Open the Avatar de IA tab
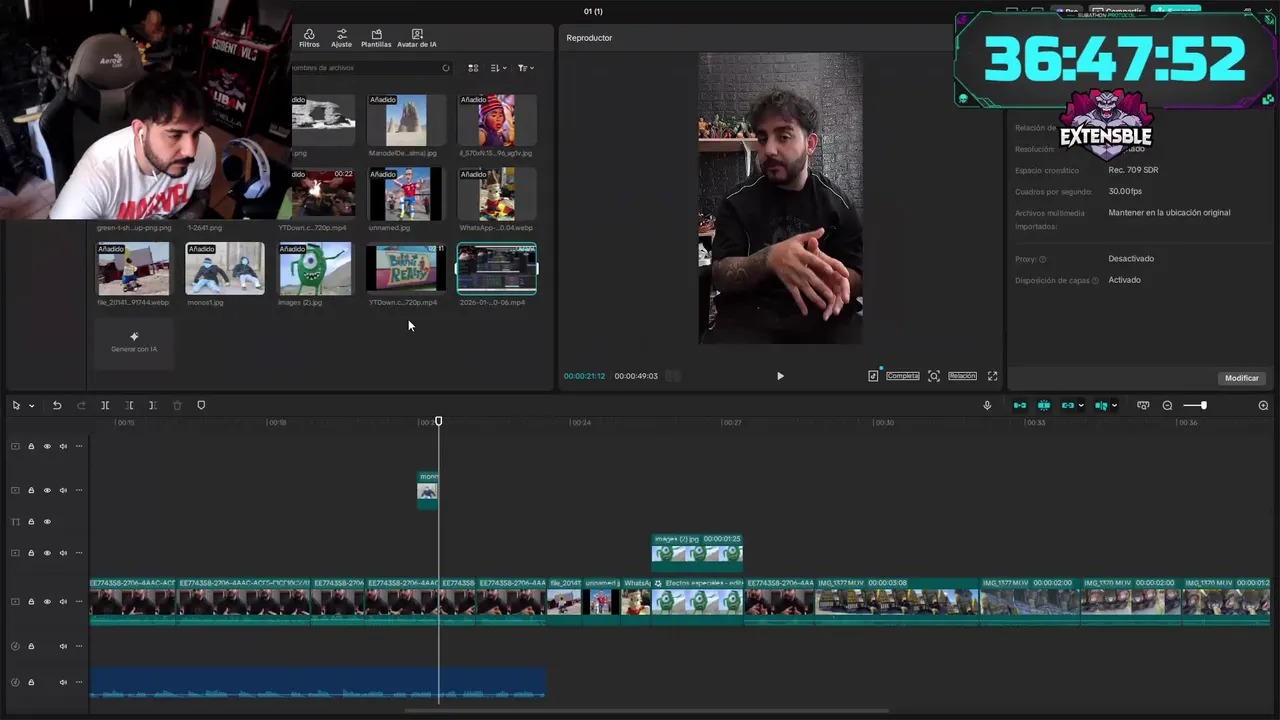Viewport: 1280px width, 720px height. coord(417,39)
